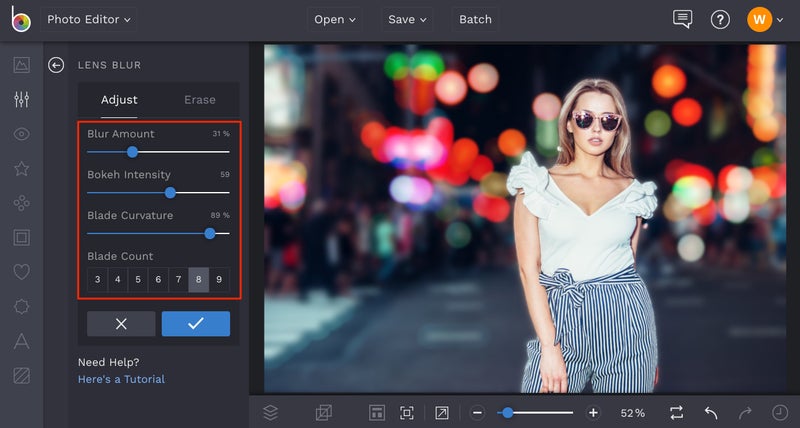Select the Adjust tab
Viewport: 800px width, 428px height.
coord(119,100)
